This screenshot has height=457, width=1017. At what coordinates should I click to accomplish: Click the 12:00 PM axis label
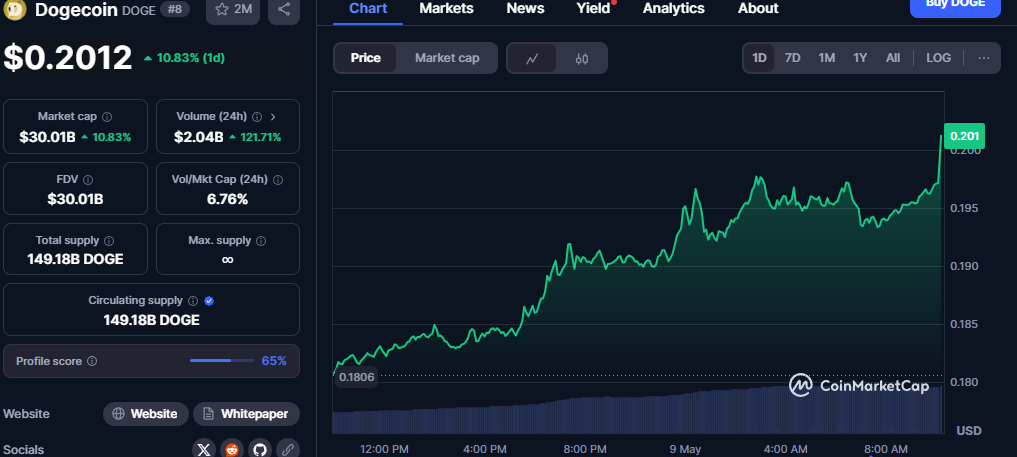384,449
